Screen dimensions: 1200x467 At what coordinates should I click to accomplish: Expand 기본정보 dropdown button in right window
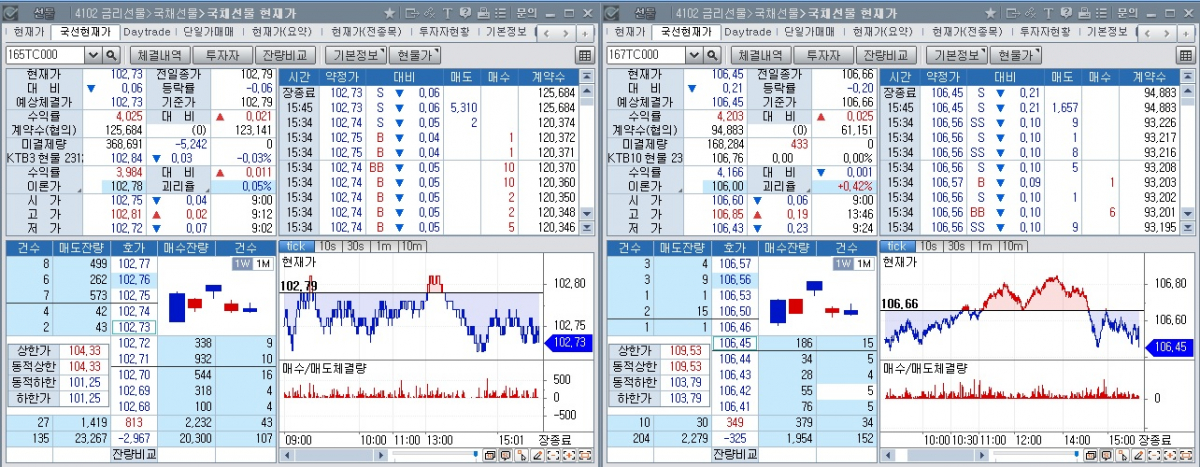click(958, 55)
